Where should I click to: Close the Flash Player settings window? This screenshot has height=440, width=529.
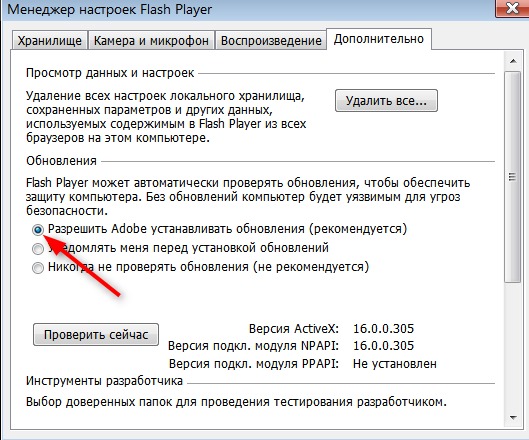tap(512, 8)
